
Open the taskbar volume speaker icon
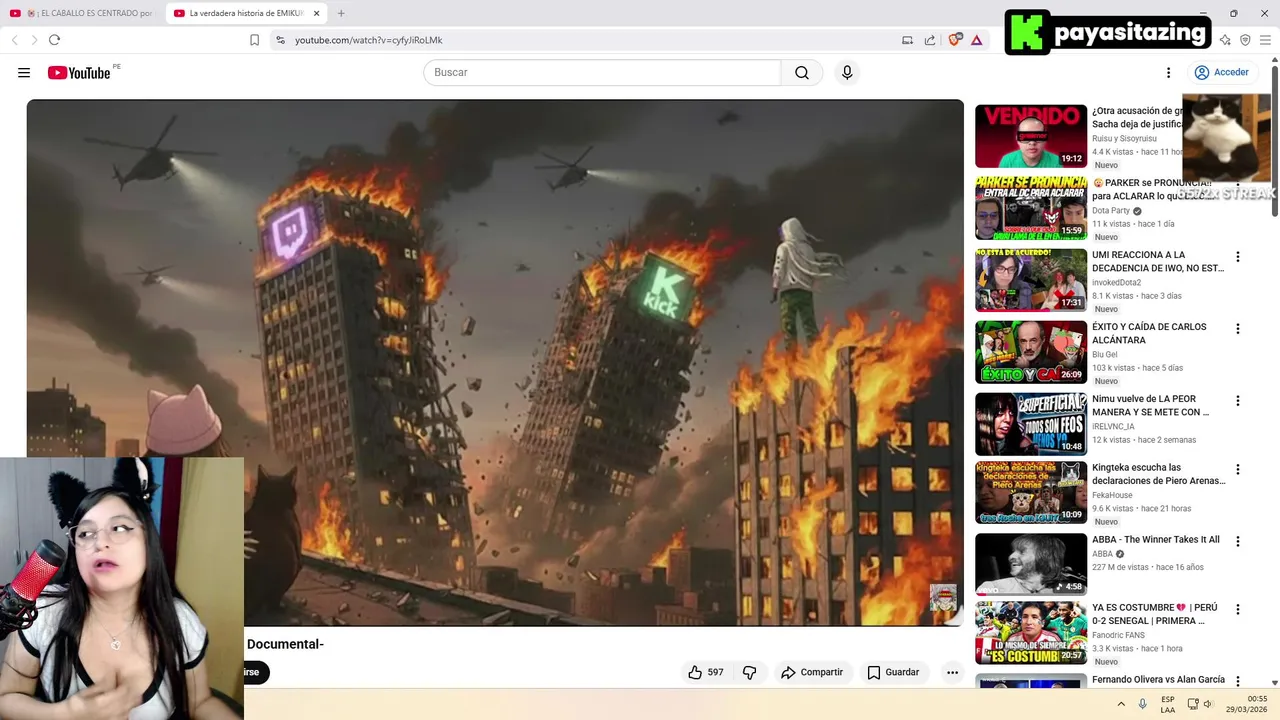coord(1208,704)
